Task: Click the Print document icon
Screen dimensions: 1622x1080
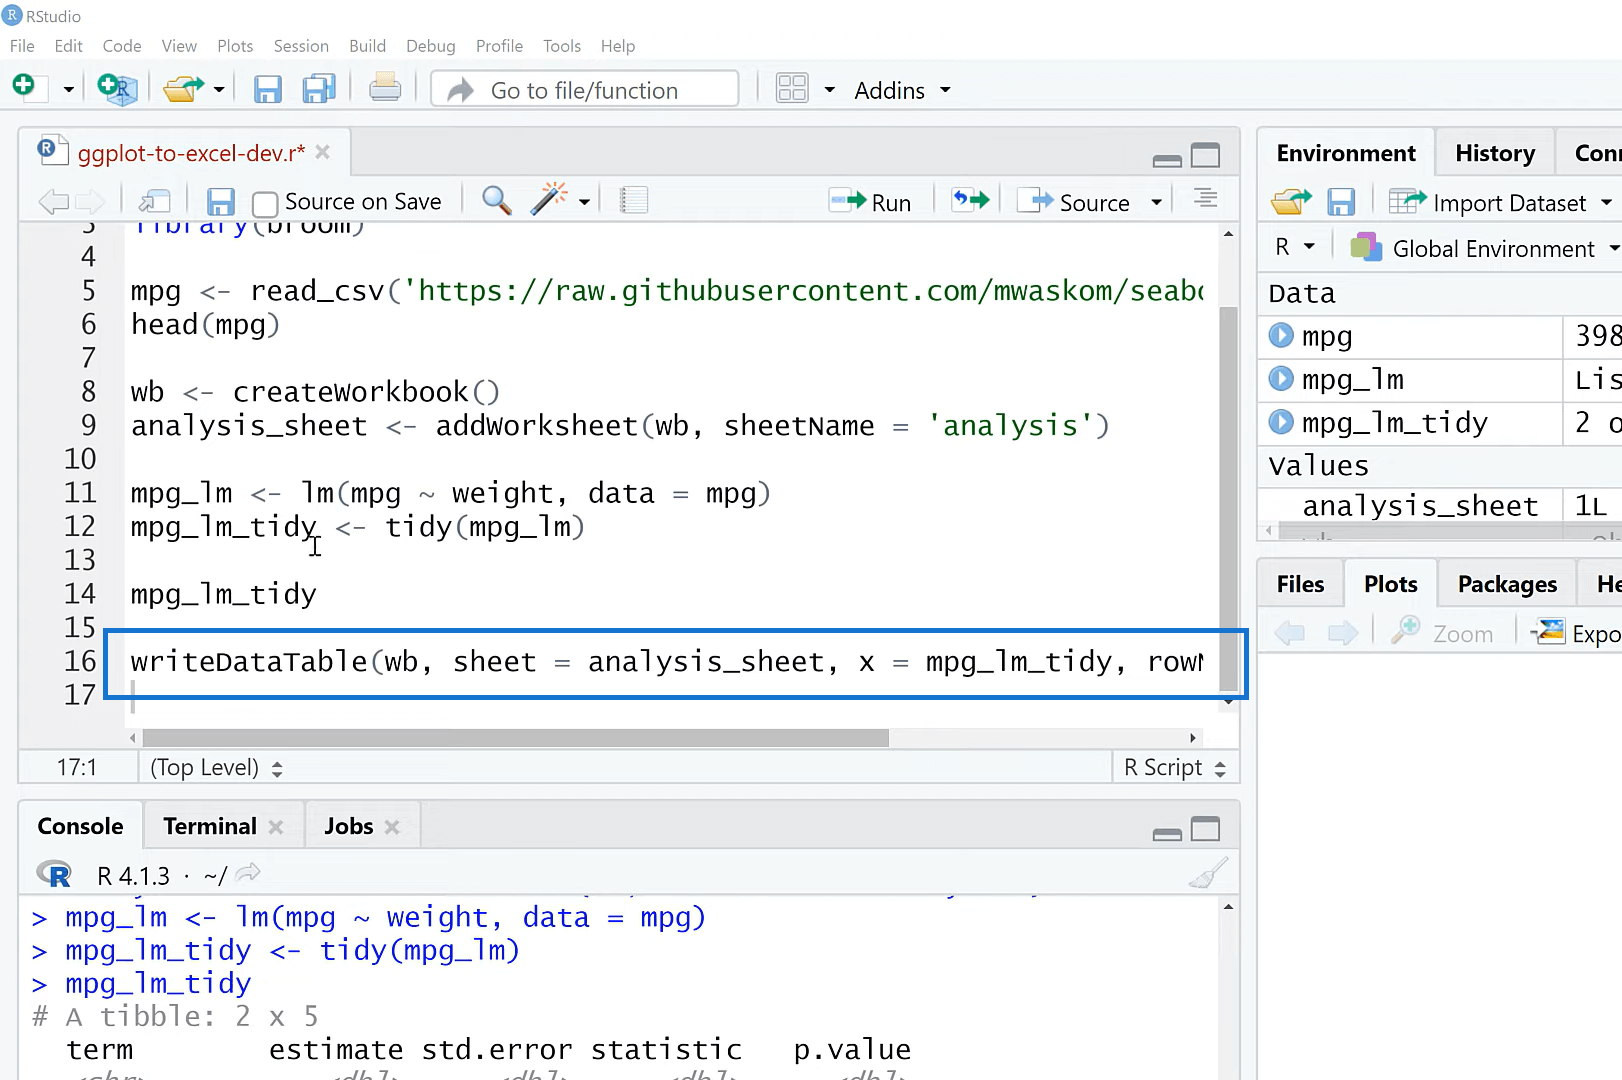Action: pos(385,88)
